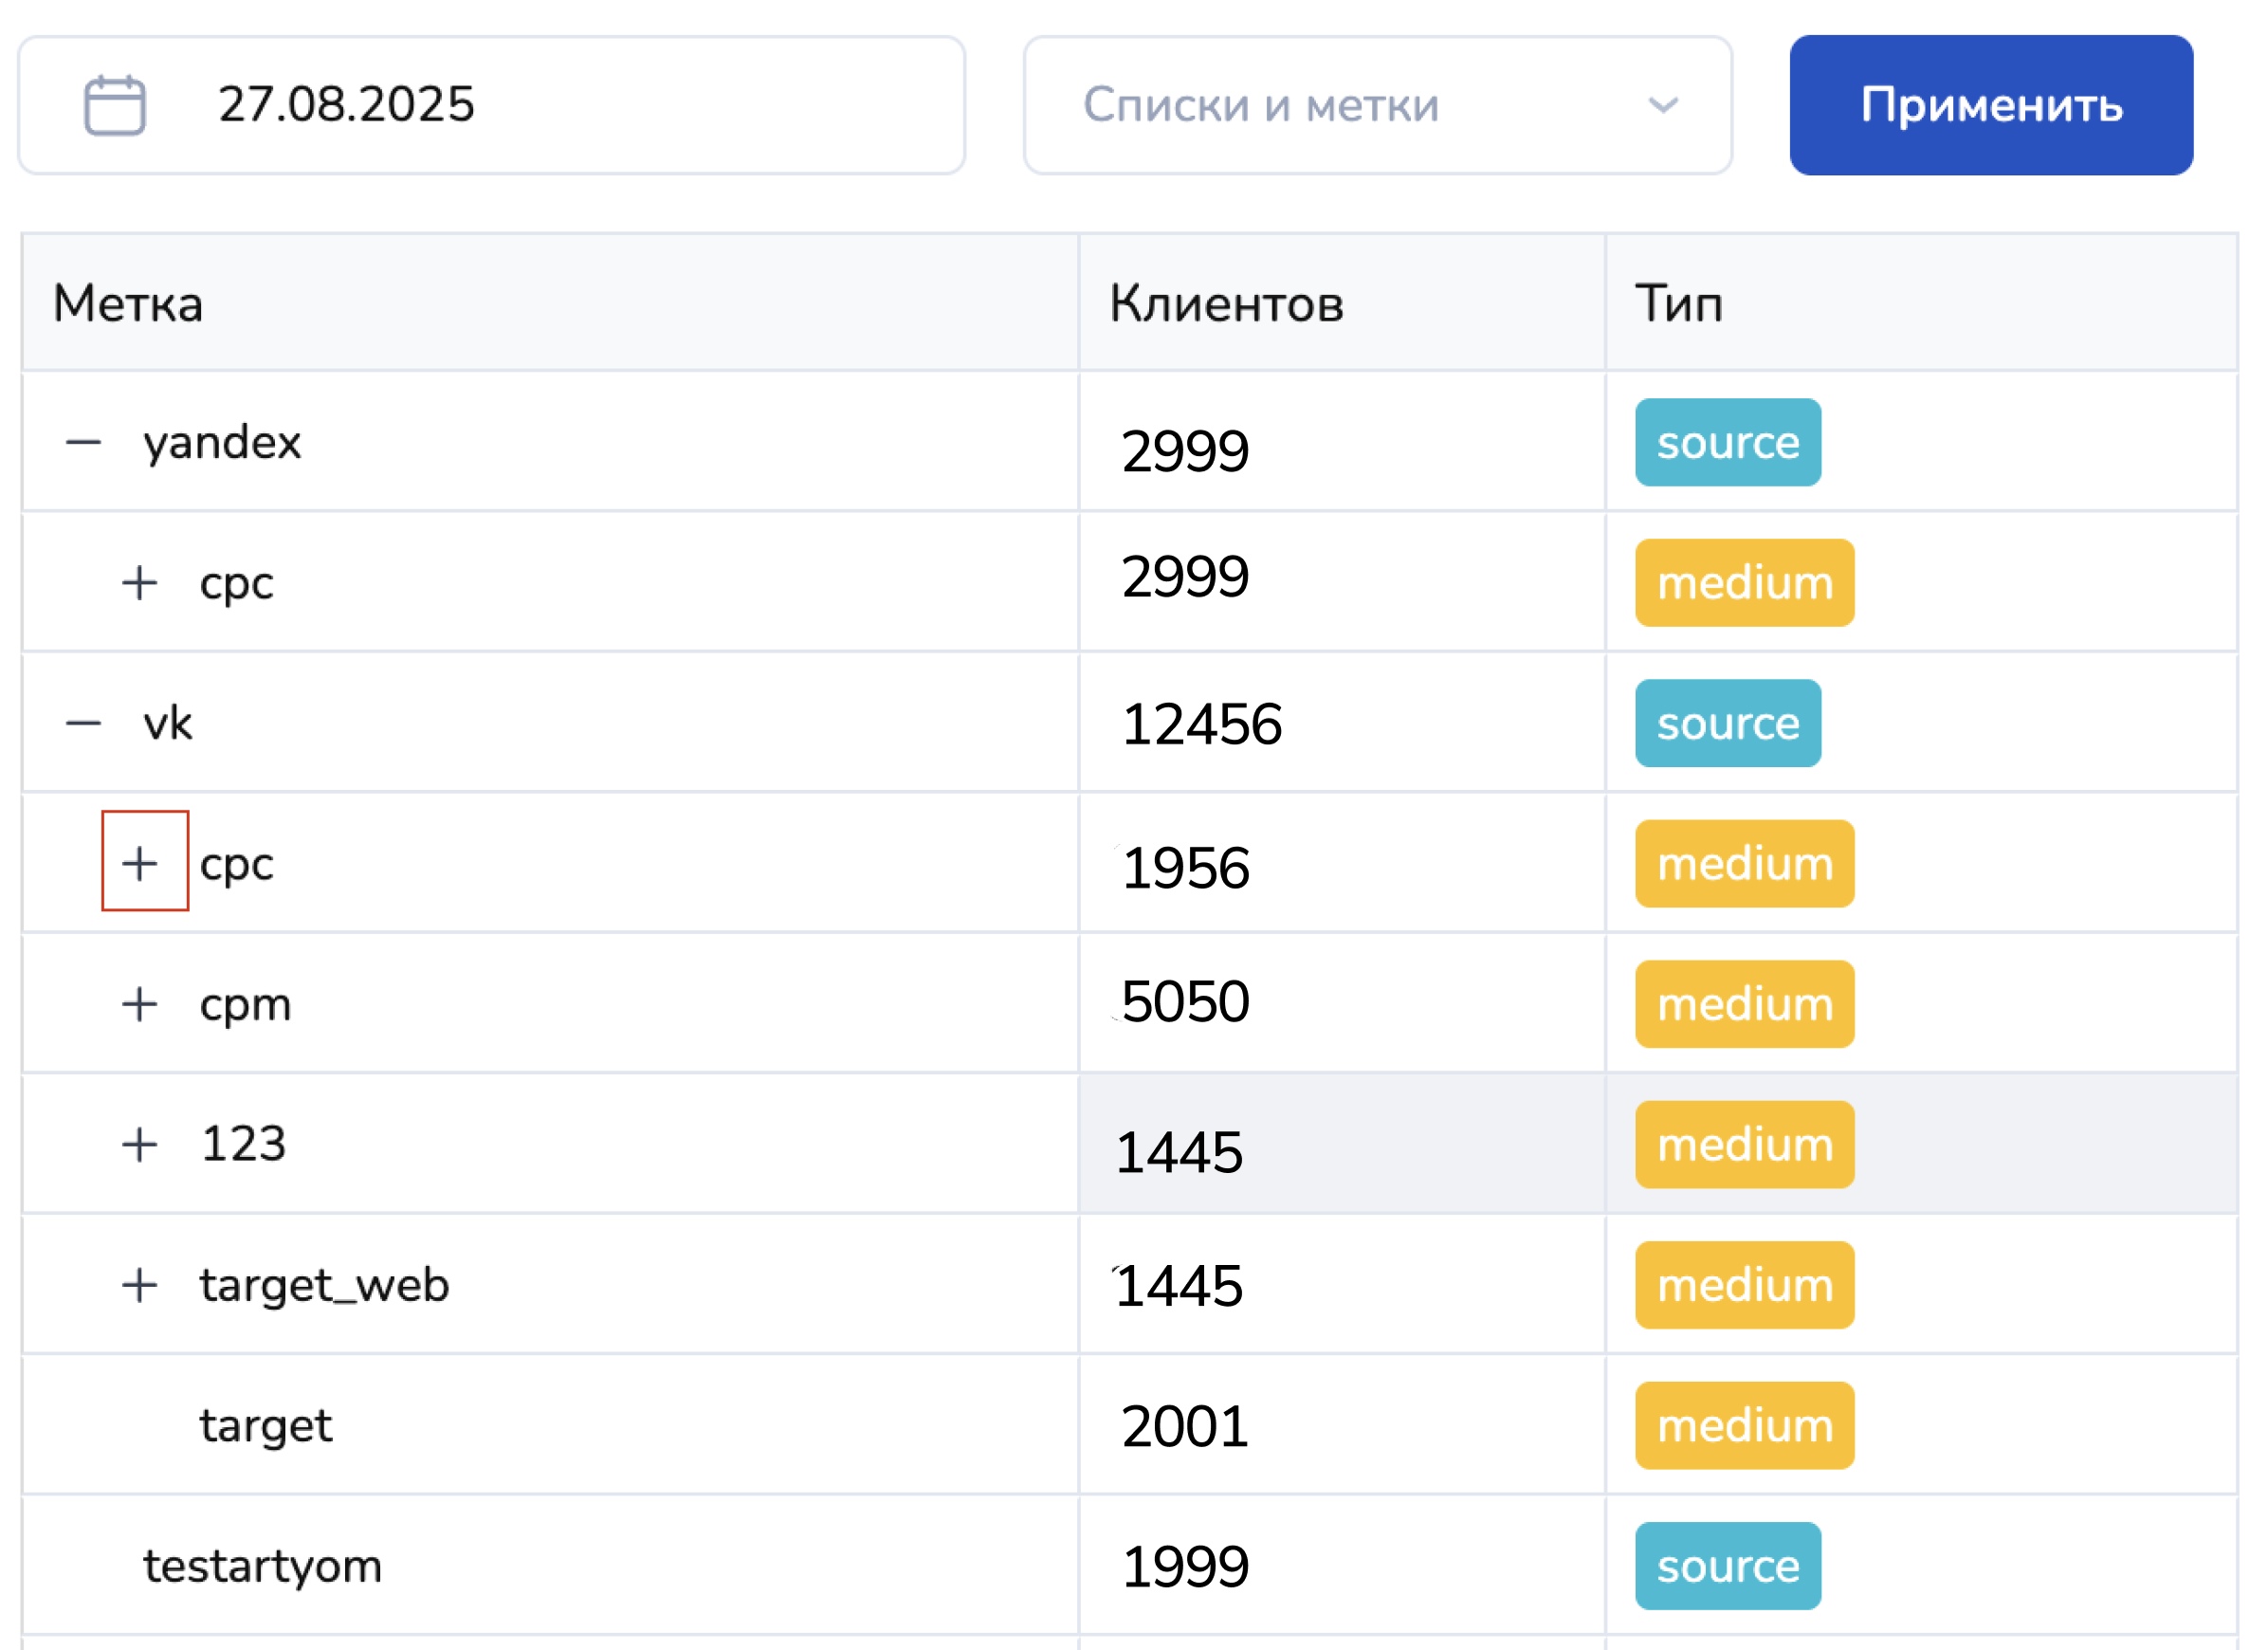This screenshot has width=2268, height=1650.
Task: Click the Применить button
Action: click(x=1990, y=105)
